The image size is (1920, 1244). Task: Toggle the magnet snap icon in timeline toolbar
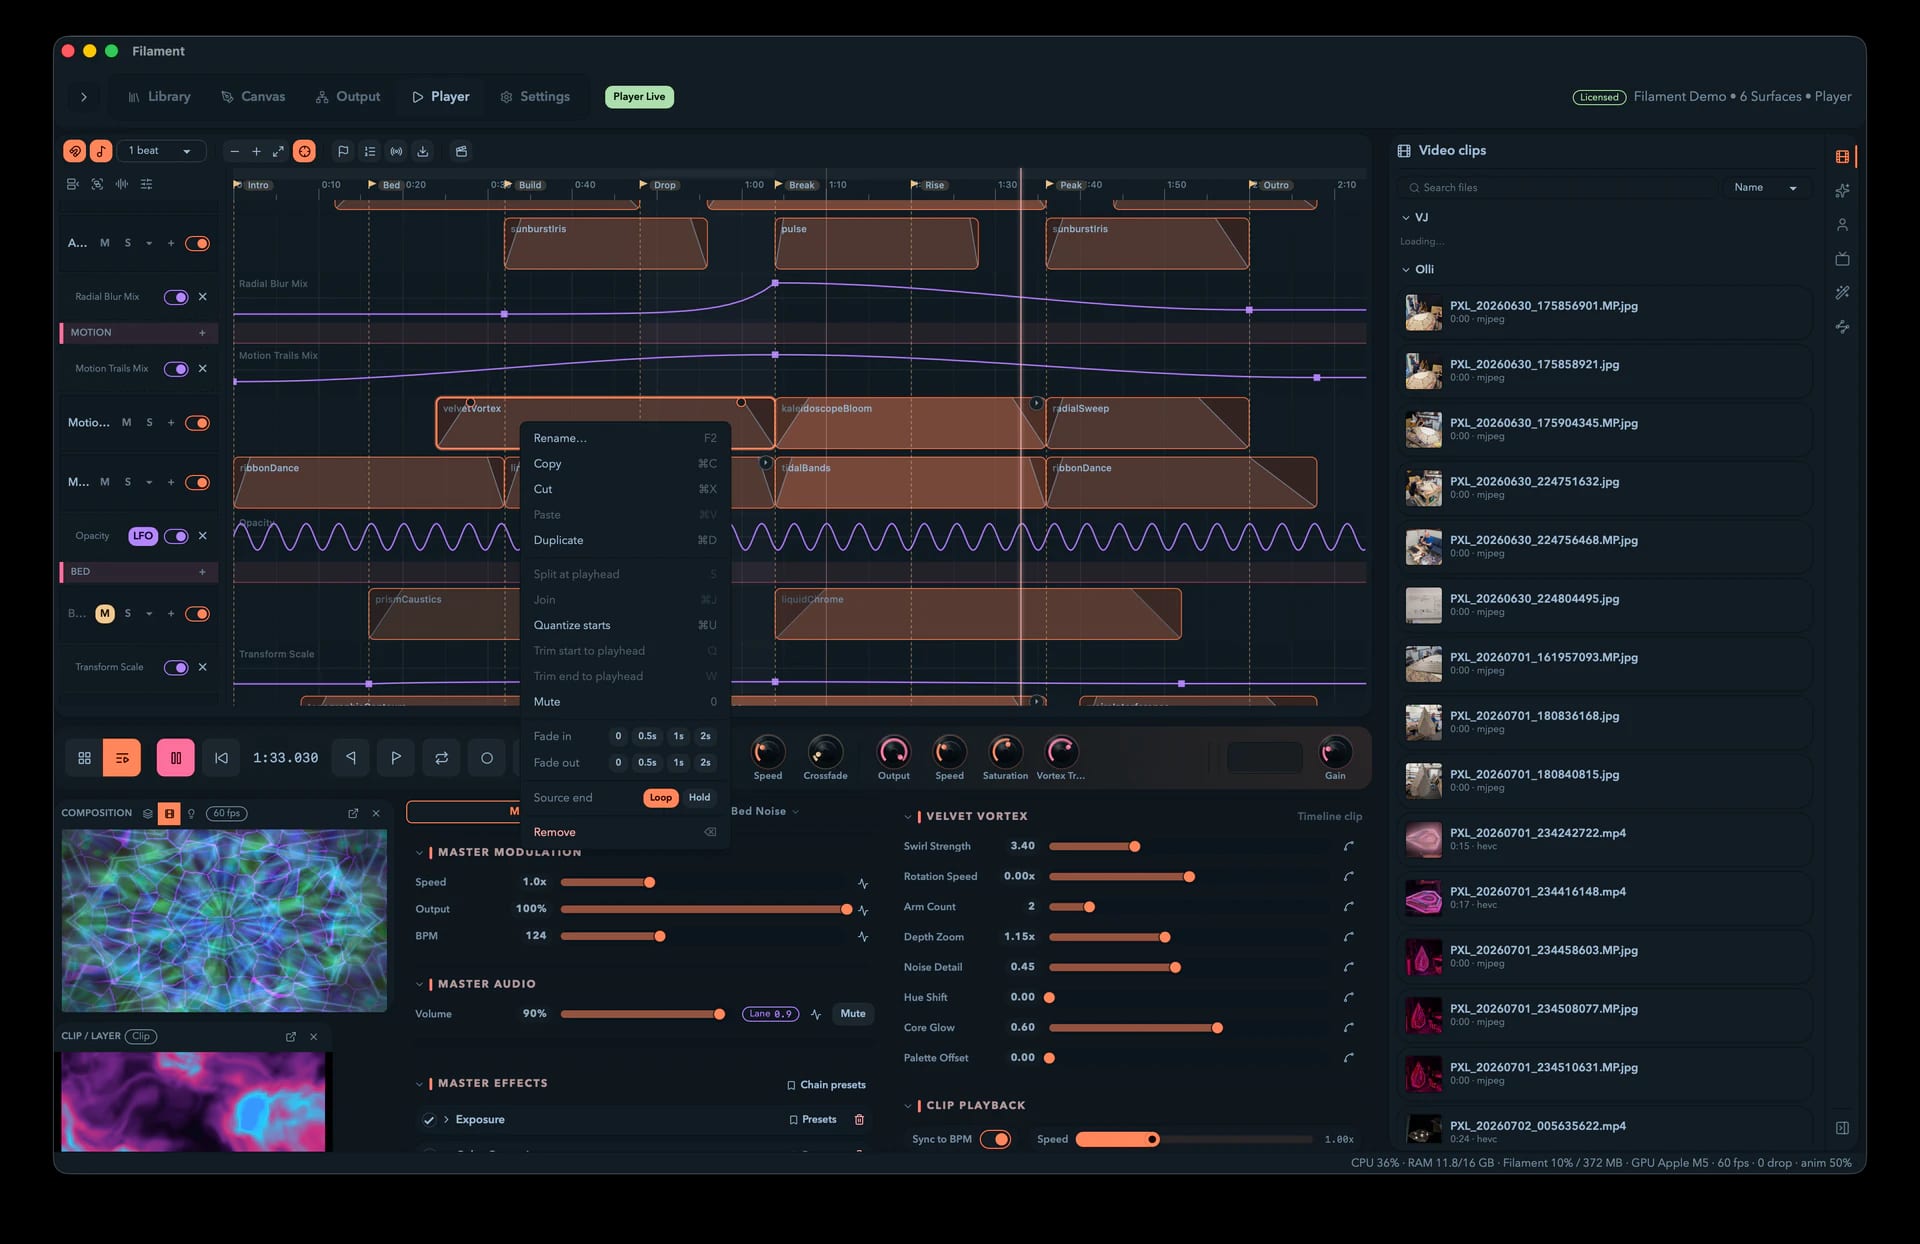point(75,151)
